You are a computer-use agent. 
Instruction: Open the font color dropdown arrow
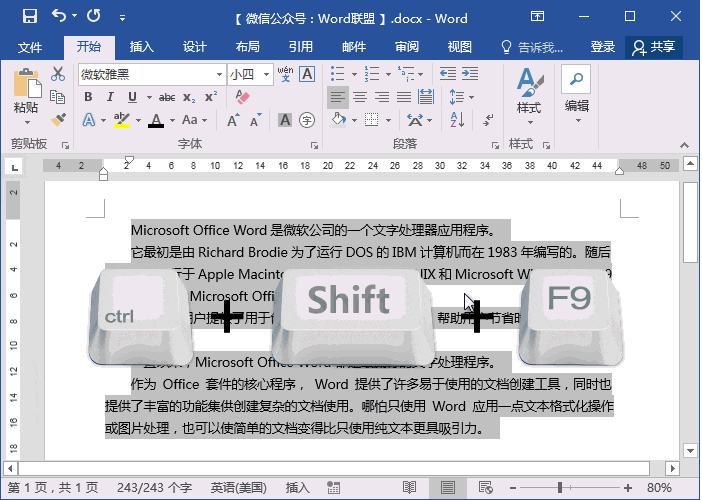point(172,120)
